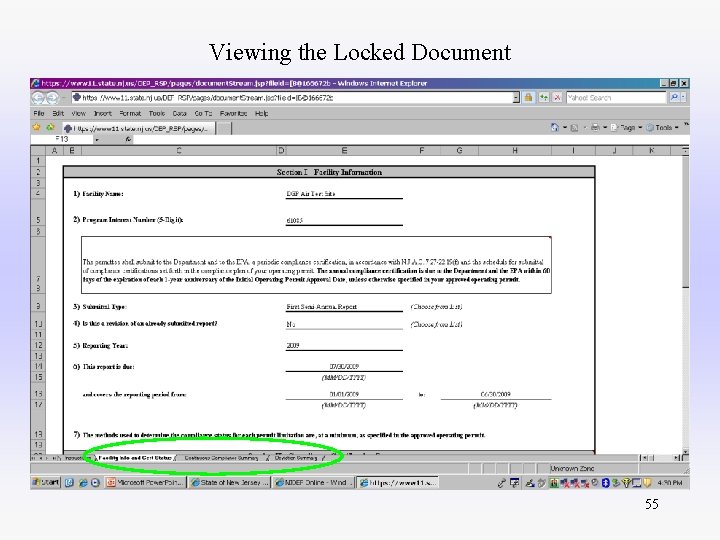Open the Print button dropdown arrow

[605, 128]
